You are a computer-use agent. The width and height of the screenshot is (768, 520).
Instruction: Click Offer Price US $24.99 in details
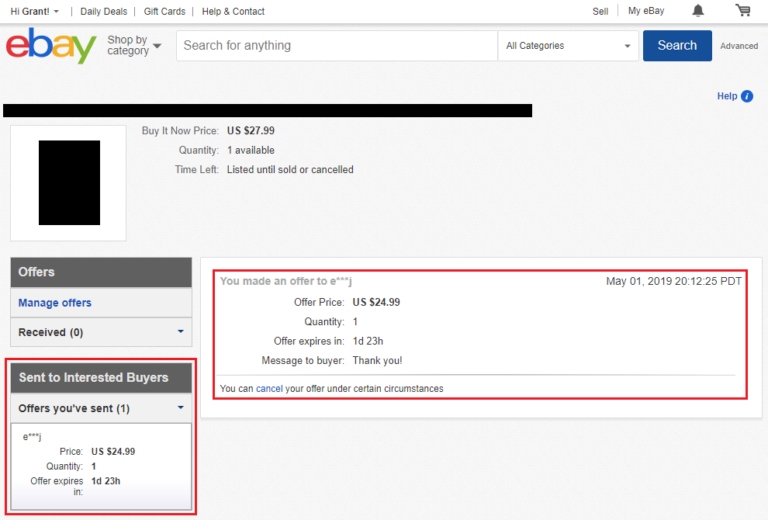click(376, 302)
